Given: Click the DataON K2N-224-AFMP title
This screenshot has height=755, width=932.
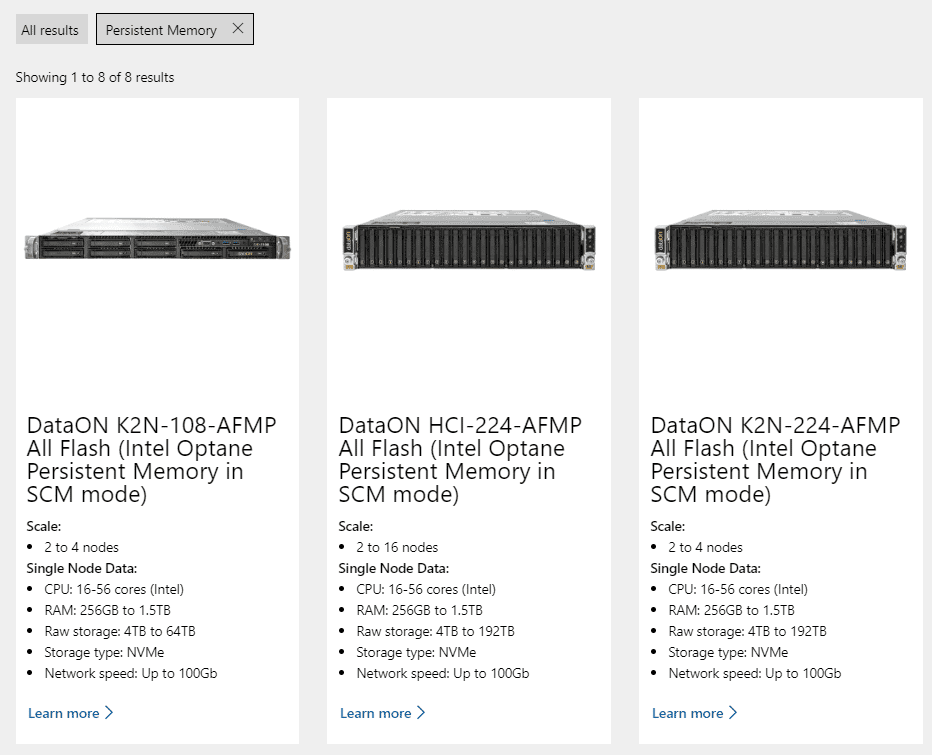Looking at the screenshot, I should 775,460.
